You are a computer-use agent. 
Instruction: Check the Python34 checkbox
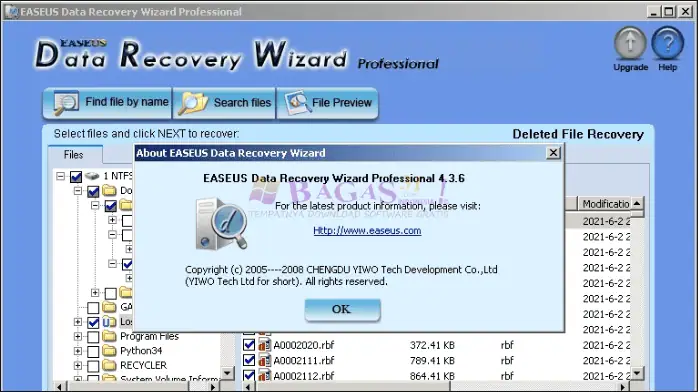[93, 352]
